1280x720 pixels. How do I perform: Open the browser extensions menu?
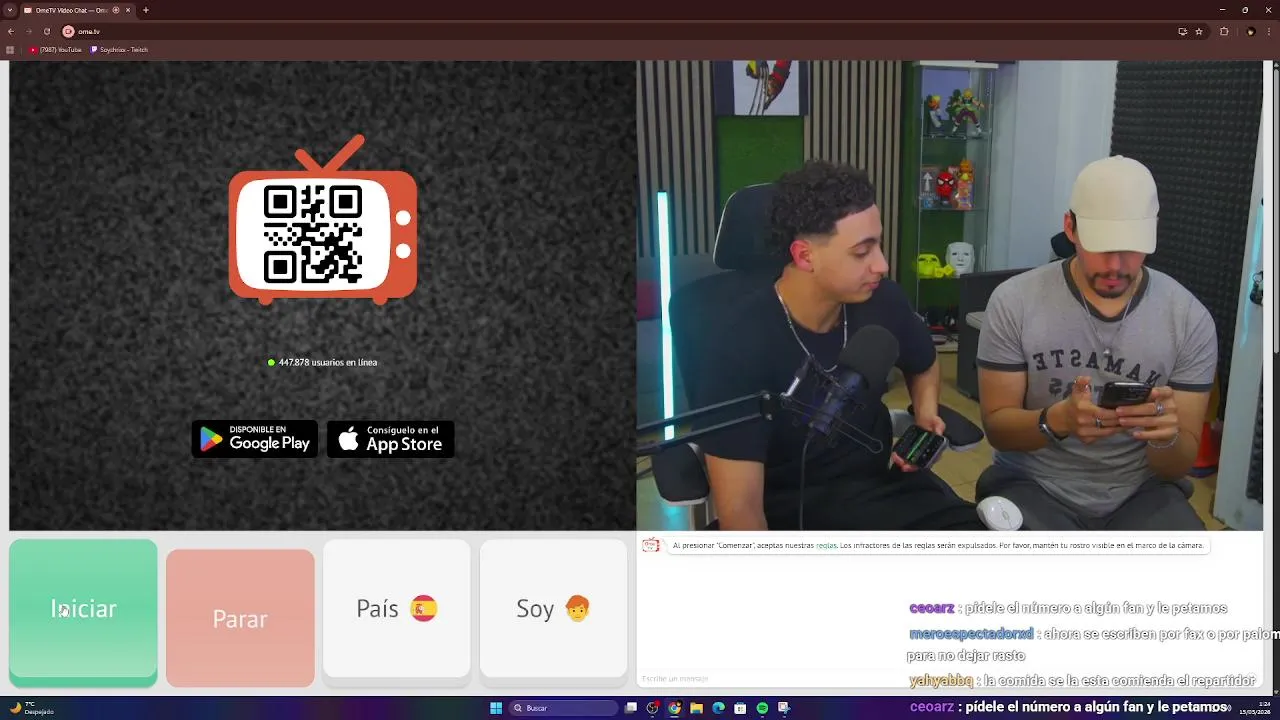(1224, 31)
